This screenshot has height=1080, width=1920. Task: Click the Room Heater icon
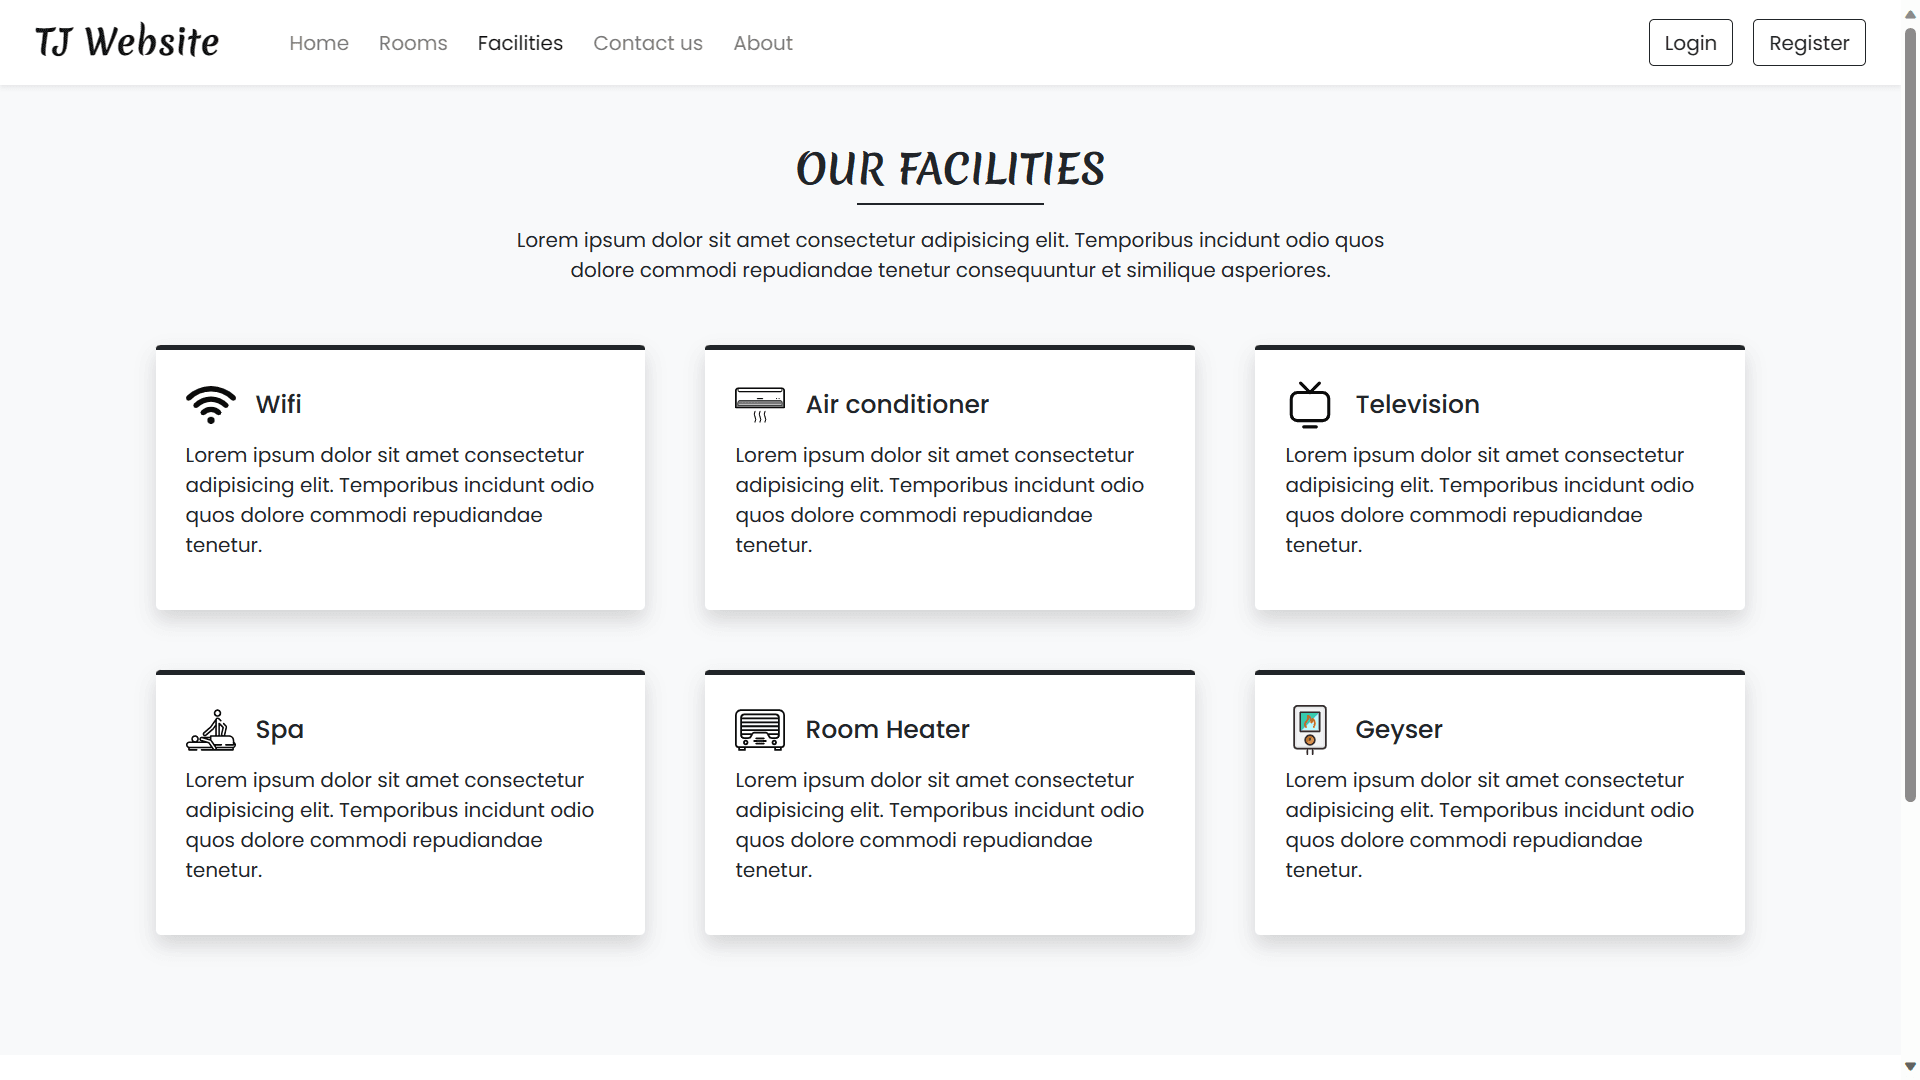coord(760,730)
